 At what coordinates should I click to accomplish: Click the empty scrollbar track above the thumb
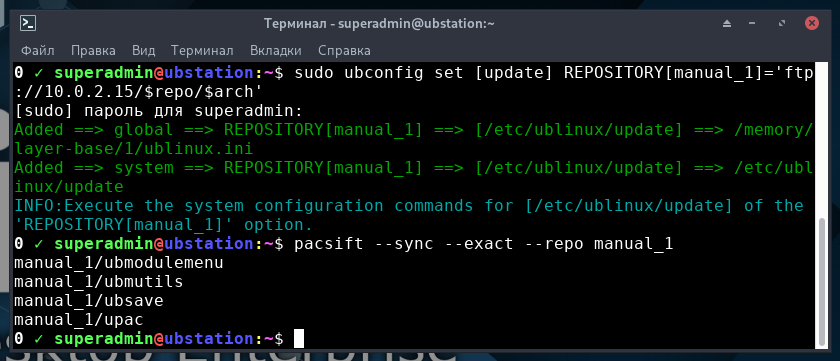coord(824,139)
